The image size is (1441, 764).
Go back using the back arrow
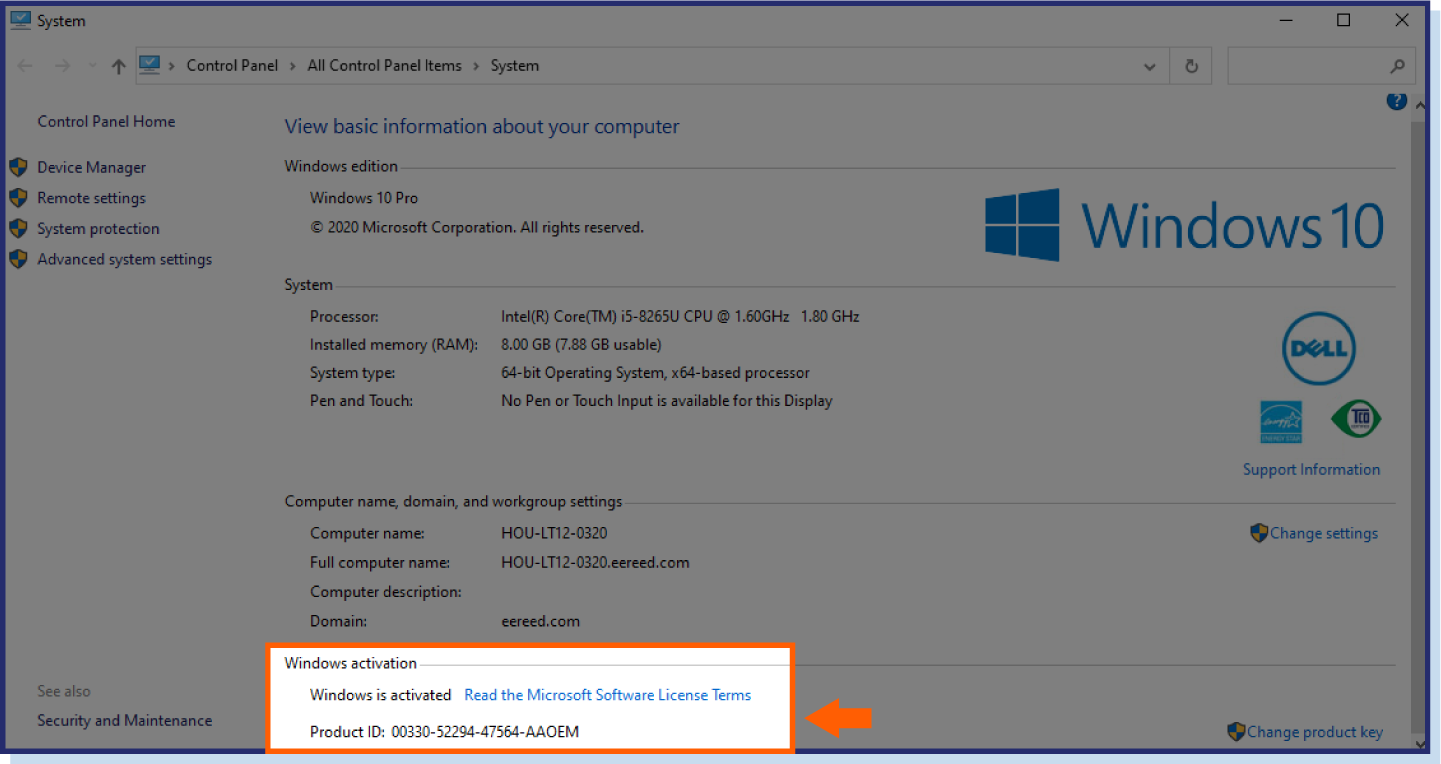(27, 66)
